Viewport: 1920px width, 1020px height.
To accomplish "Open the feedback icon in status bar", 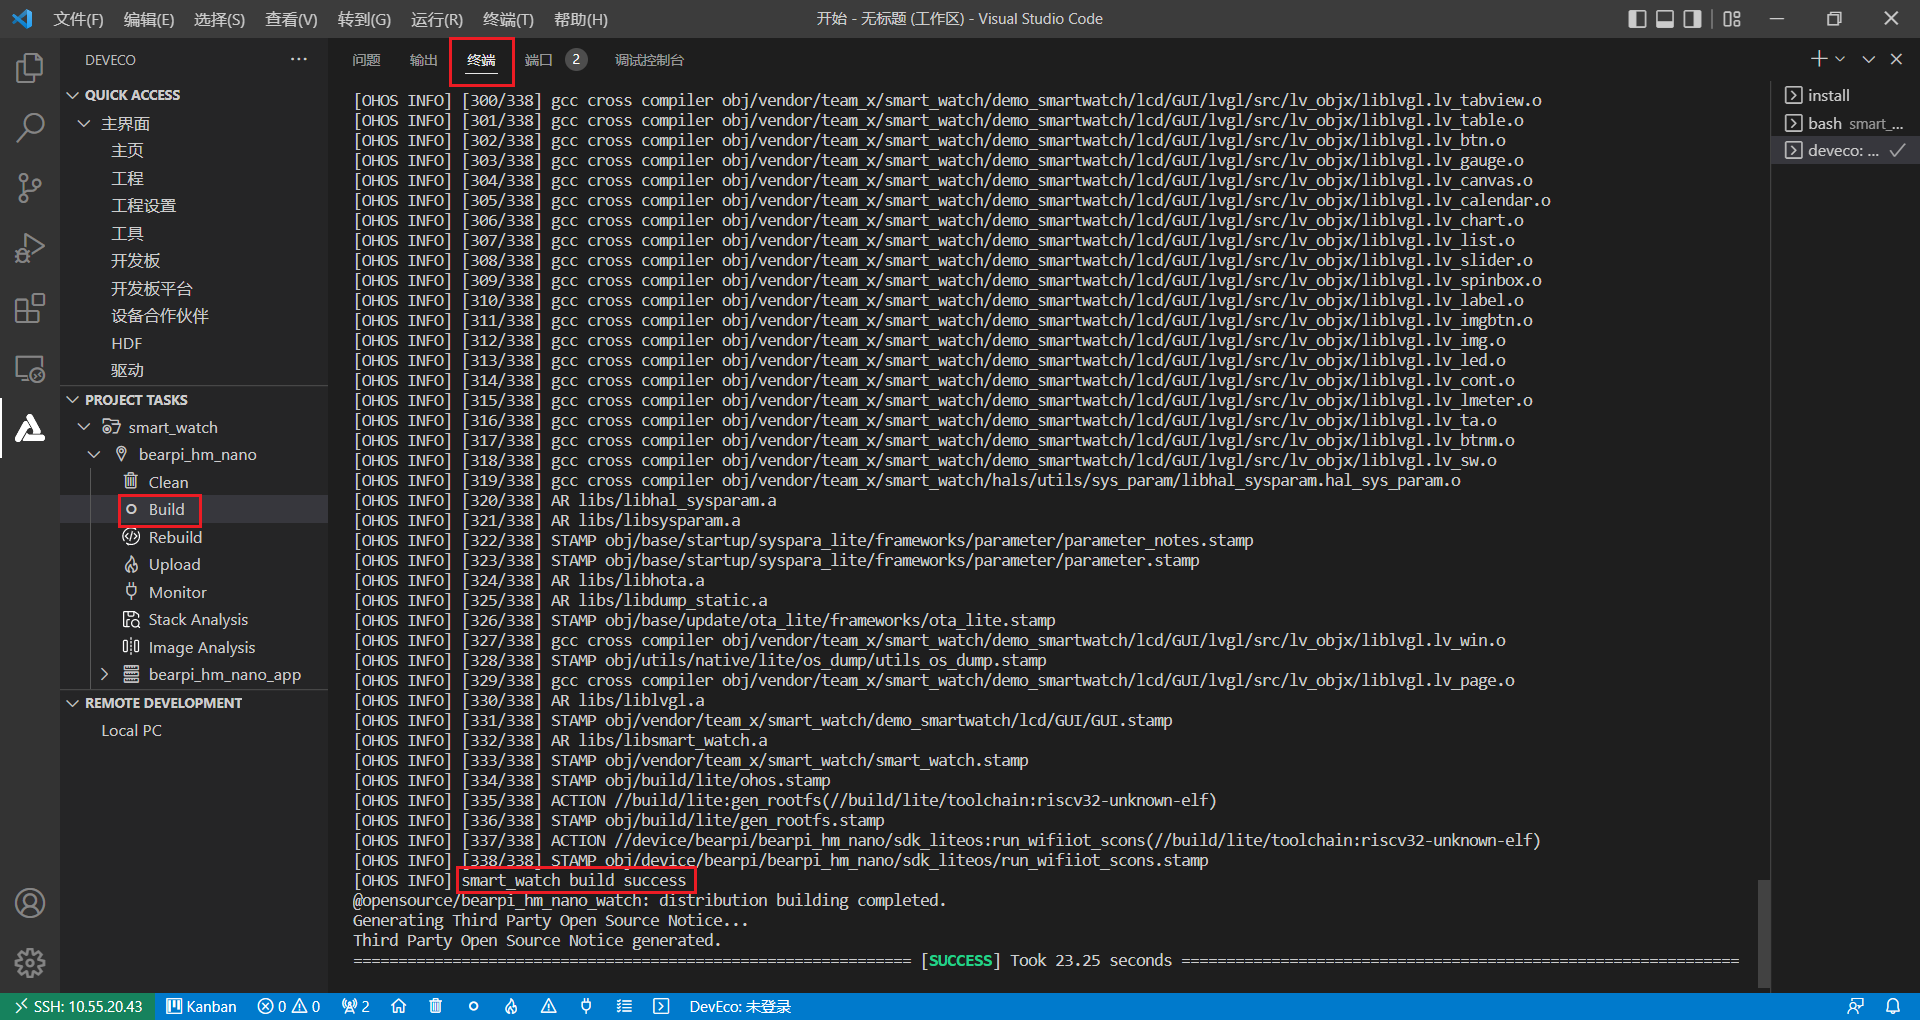I will coord(1855,1006).
